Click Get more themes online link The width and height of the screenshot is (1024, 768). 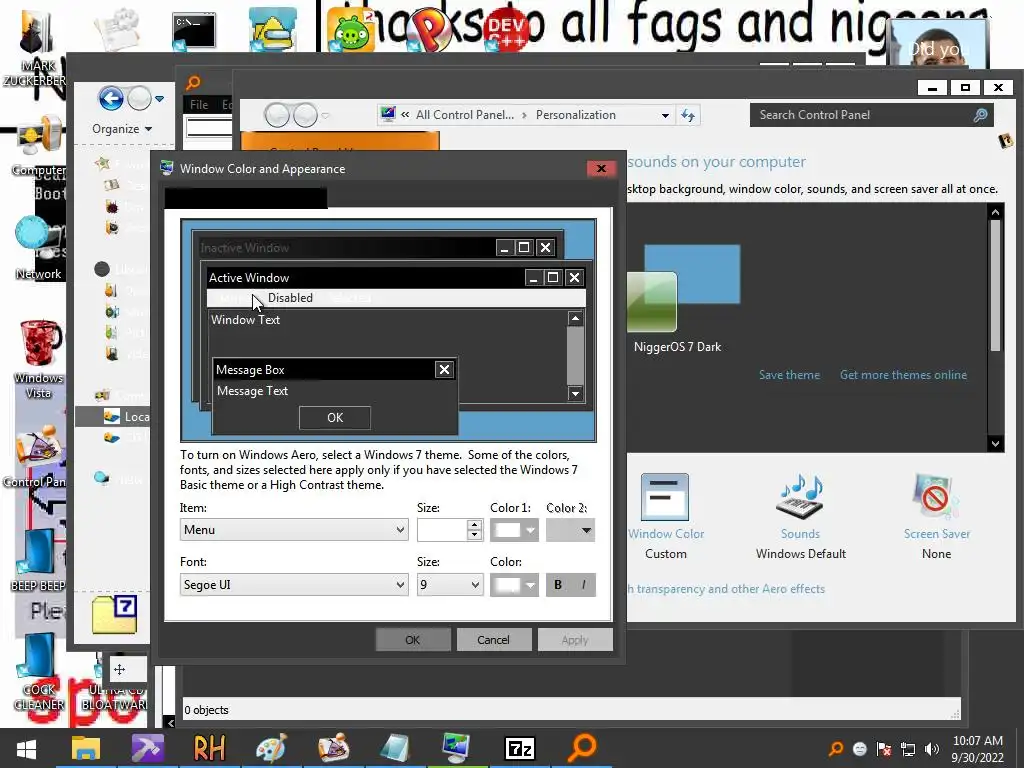[x=903, y=375]
